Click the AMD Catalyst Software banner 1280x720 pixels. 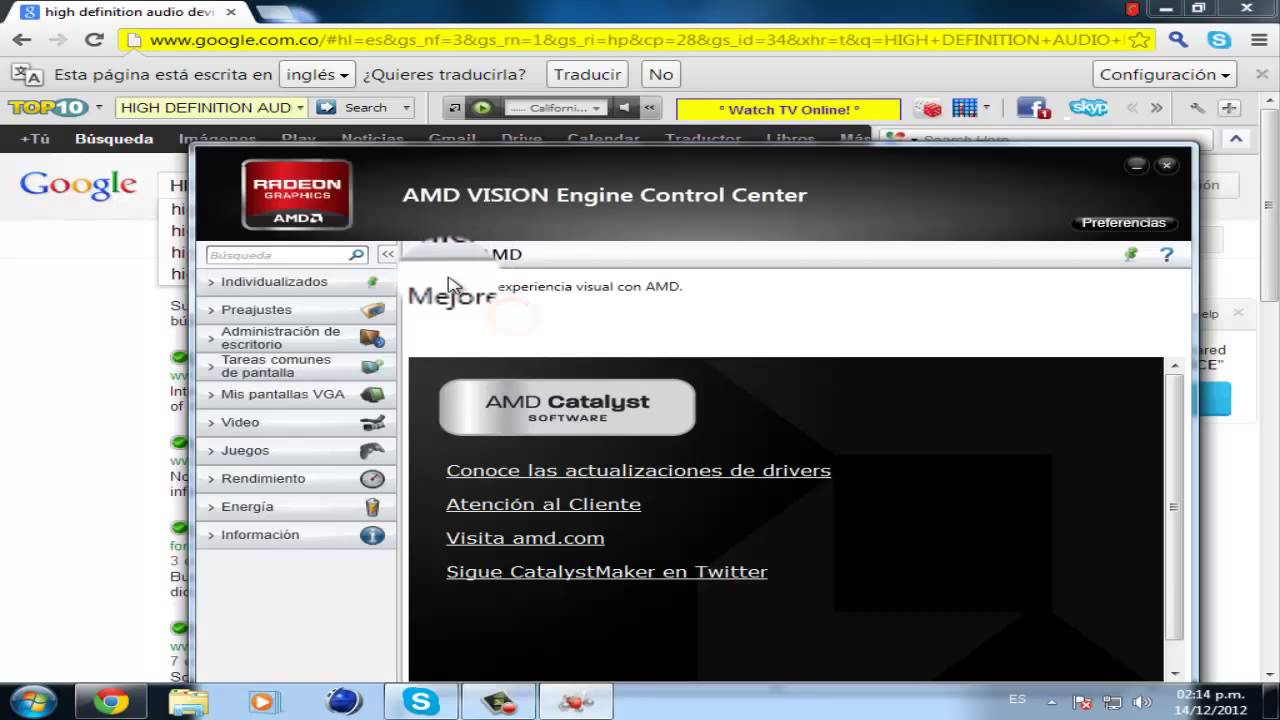[567, 407]
